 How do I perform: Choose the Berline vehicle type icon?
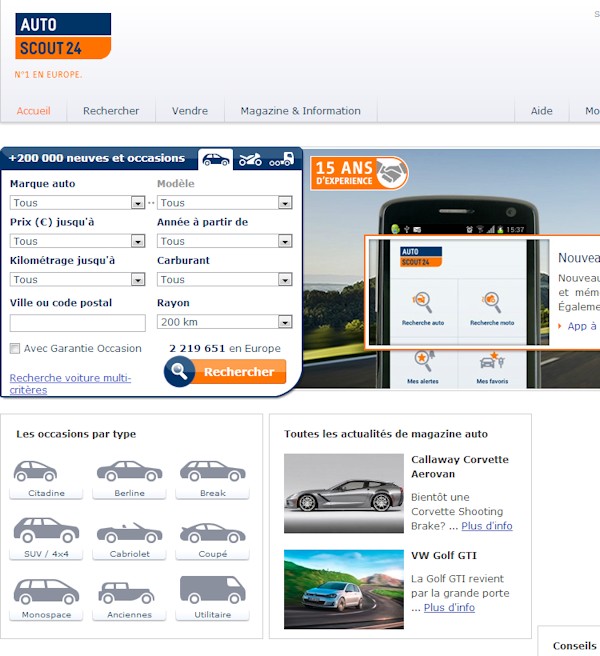(x=129, y=472)
